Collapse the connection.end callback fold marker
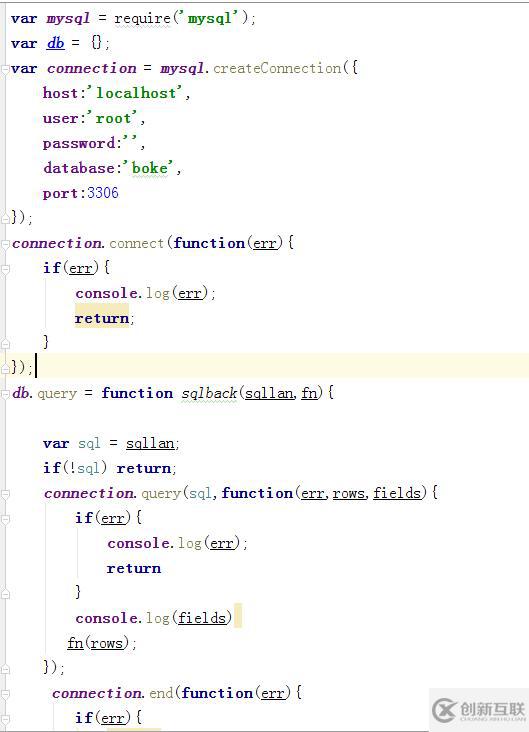 [5, 694]
